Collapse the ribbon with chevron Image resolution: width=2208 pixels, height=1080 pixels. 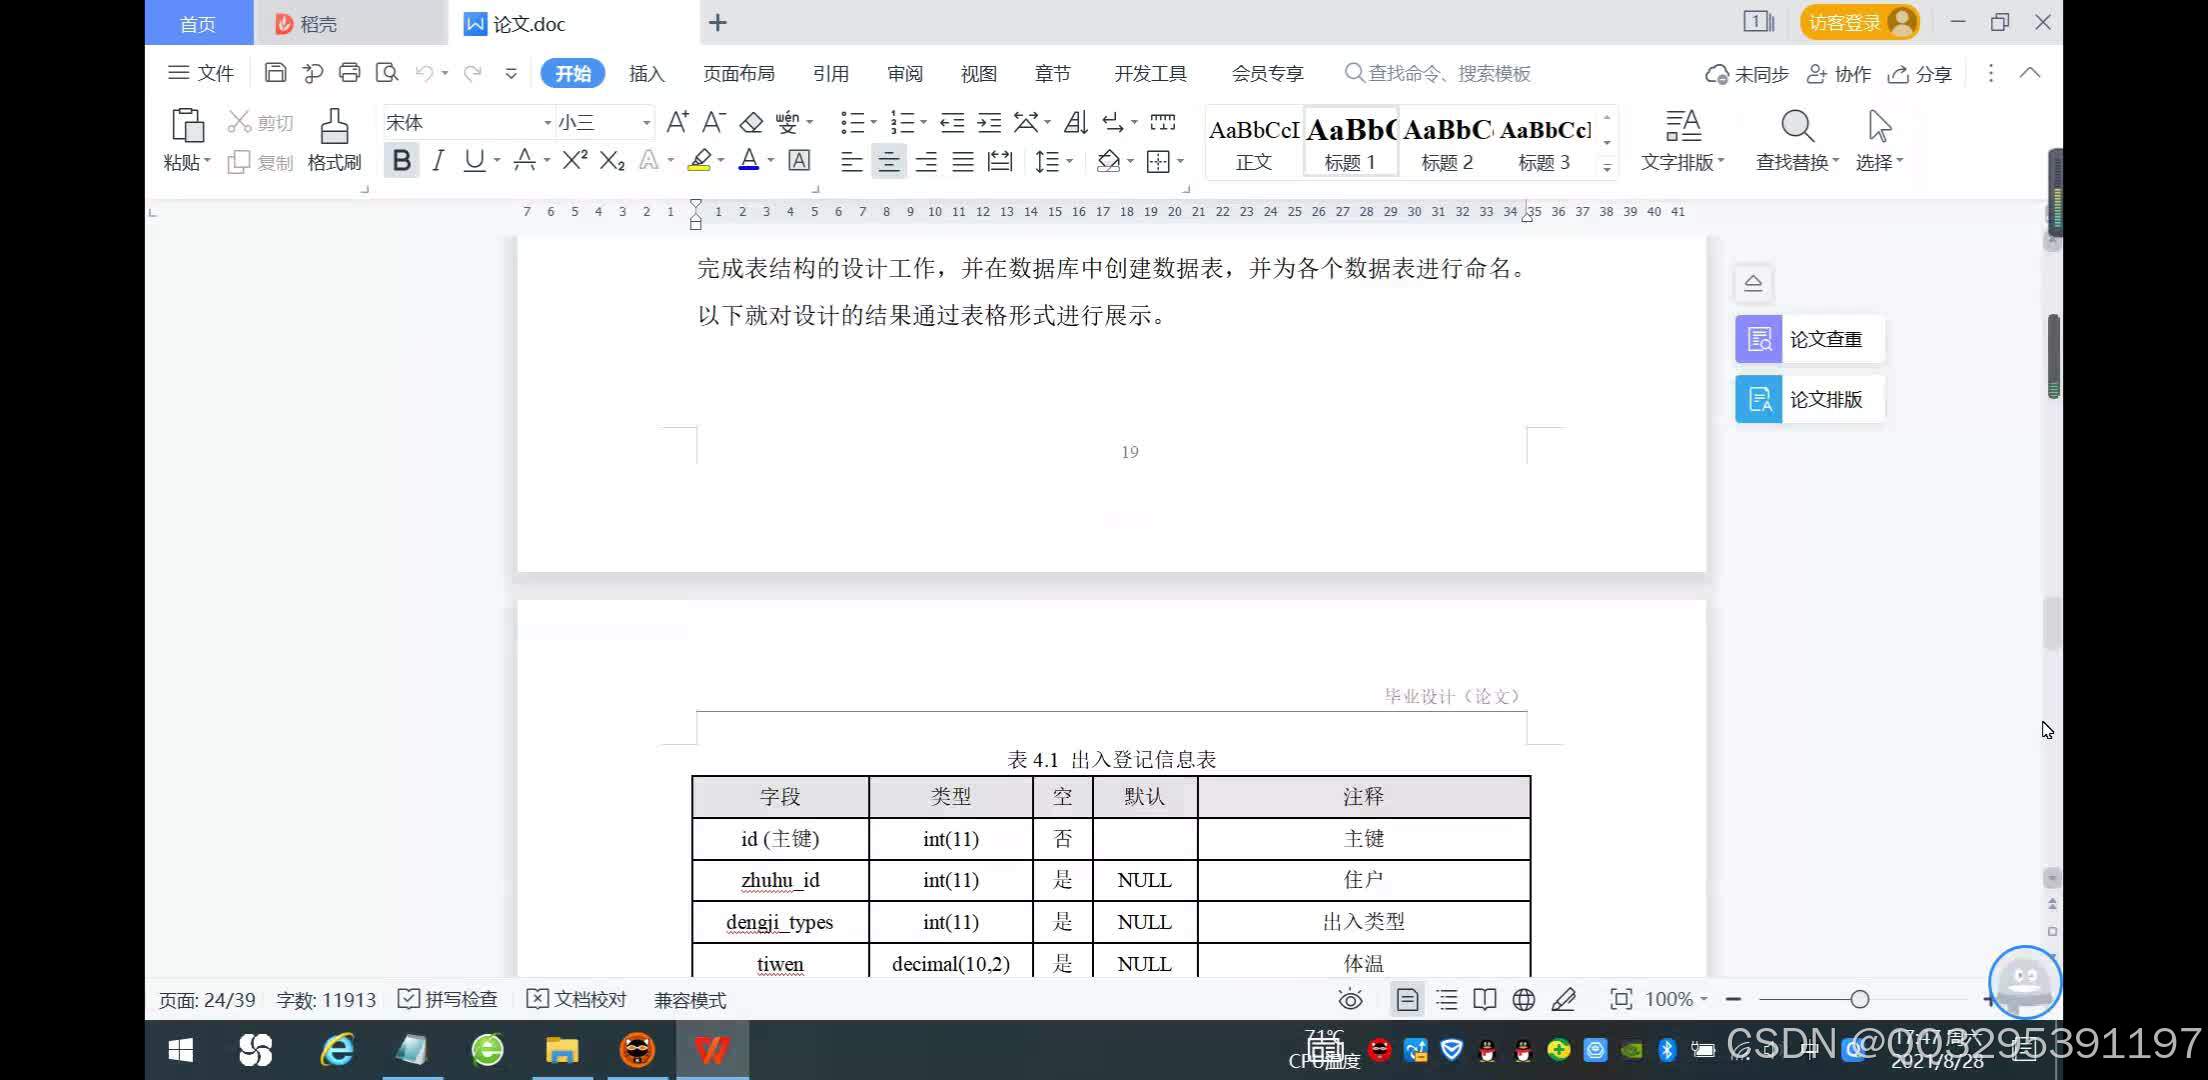[2030, 73]
